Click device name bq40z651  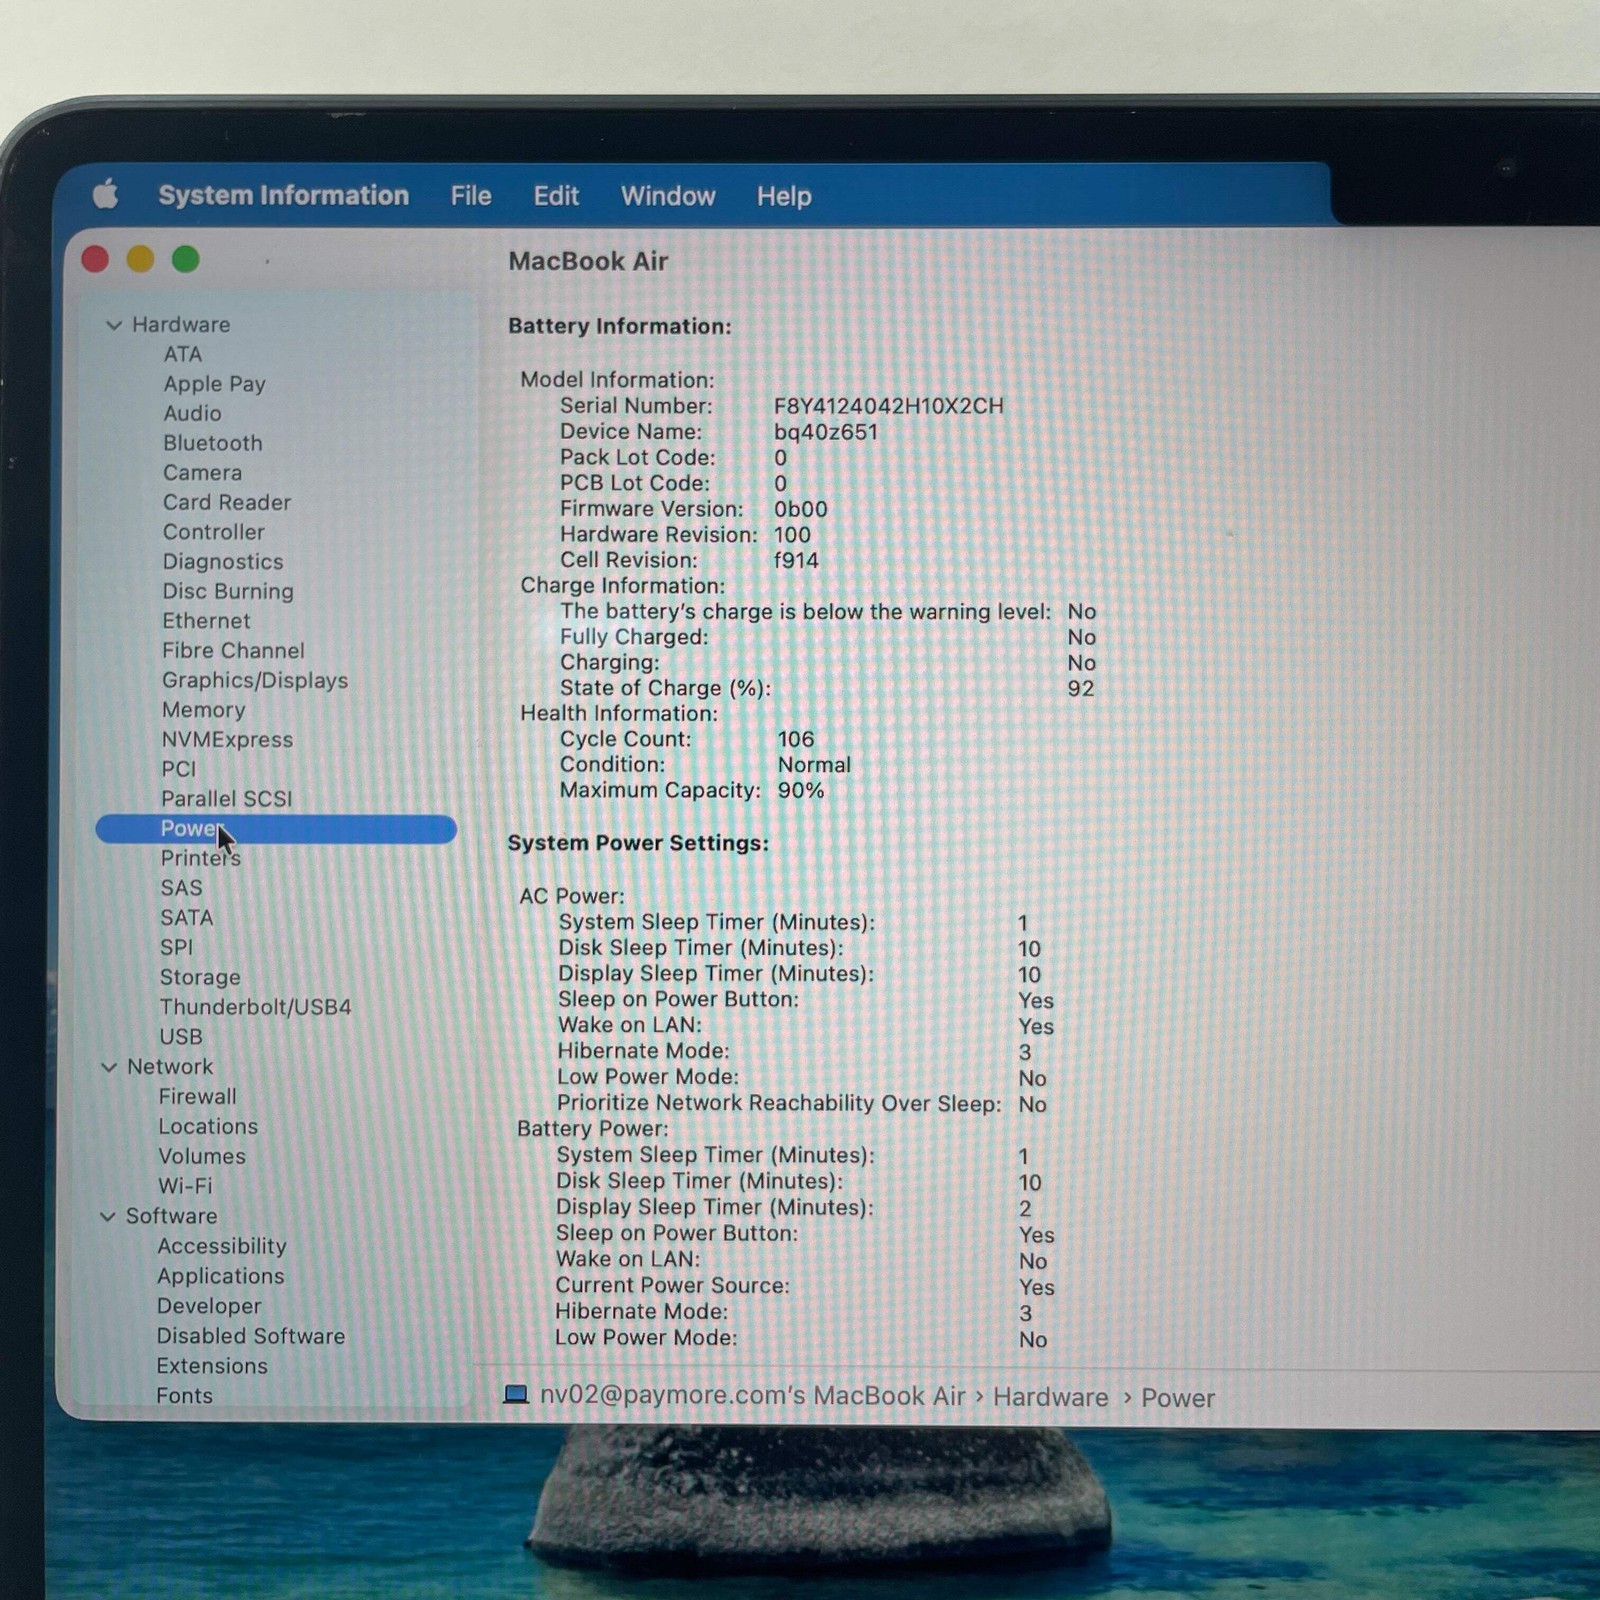tap(826, 432)
